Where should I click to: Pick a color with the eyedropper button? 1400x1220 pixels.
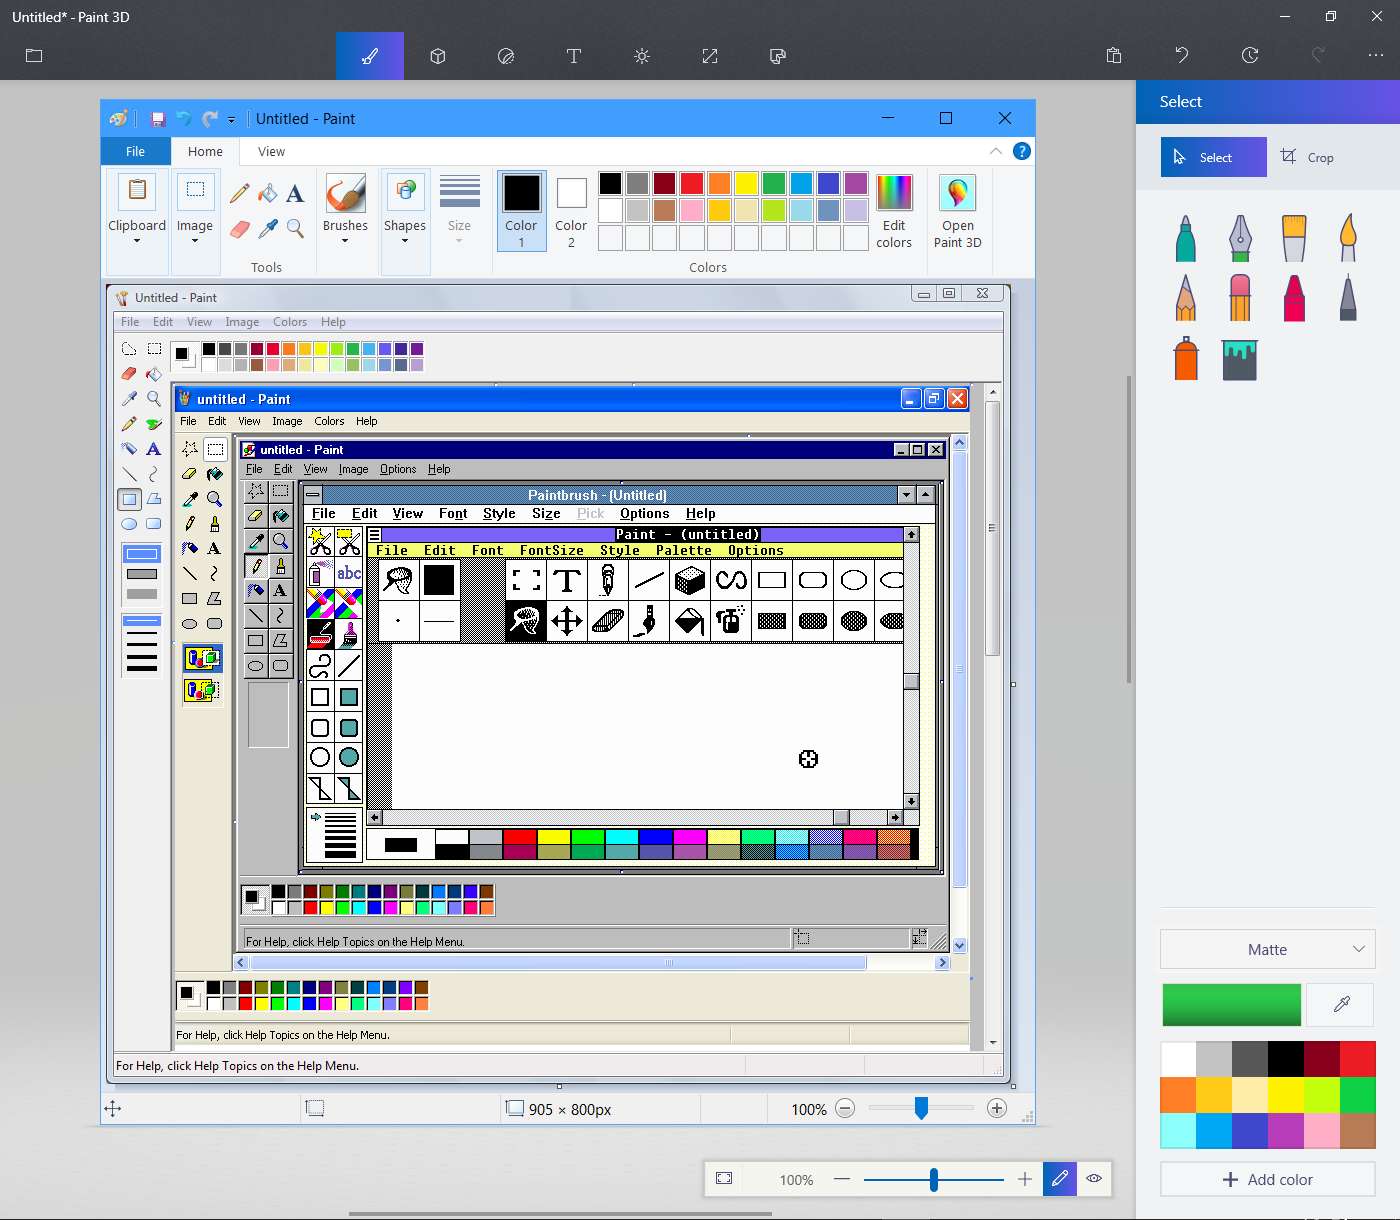[1342, 1004]
